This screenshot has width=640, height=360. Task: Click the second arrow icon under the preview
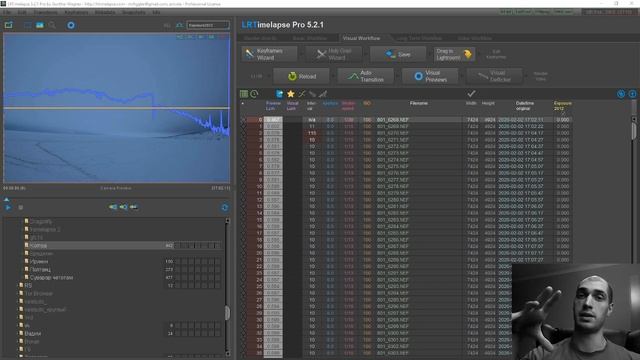123,207
